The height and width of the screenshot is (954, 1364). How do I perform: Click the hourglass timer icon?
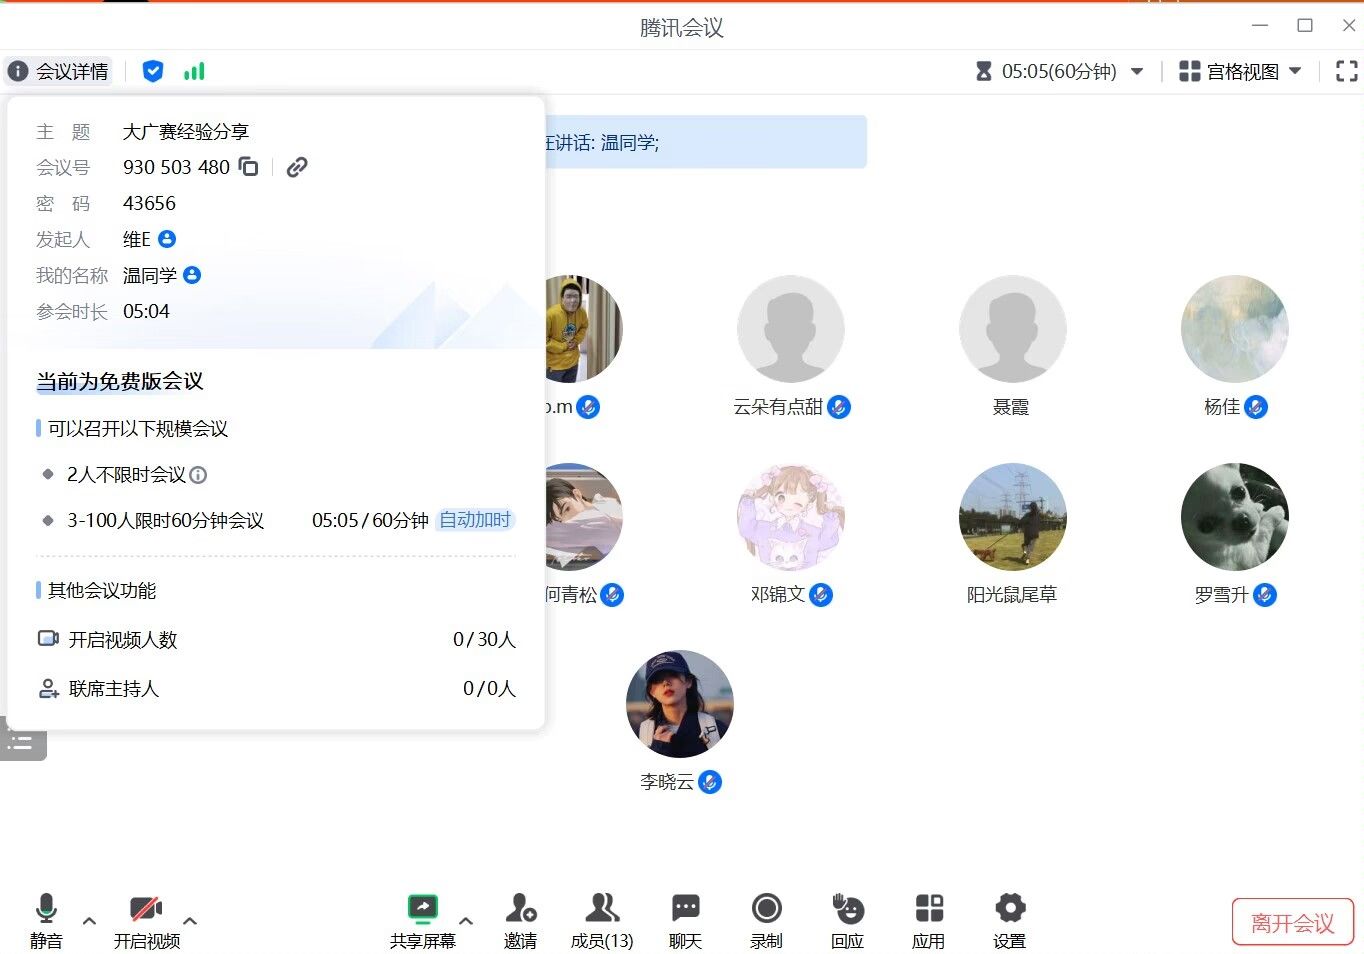coord(984,71)
